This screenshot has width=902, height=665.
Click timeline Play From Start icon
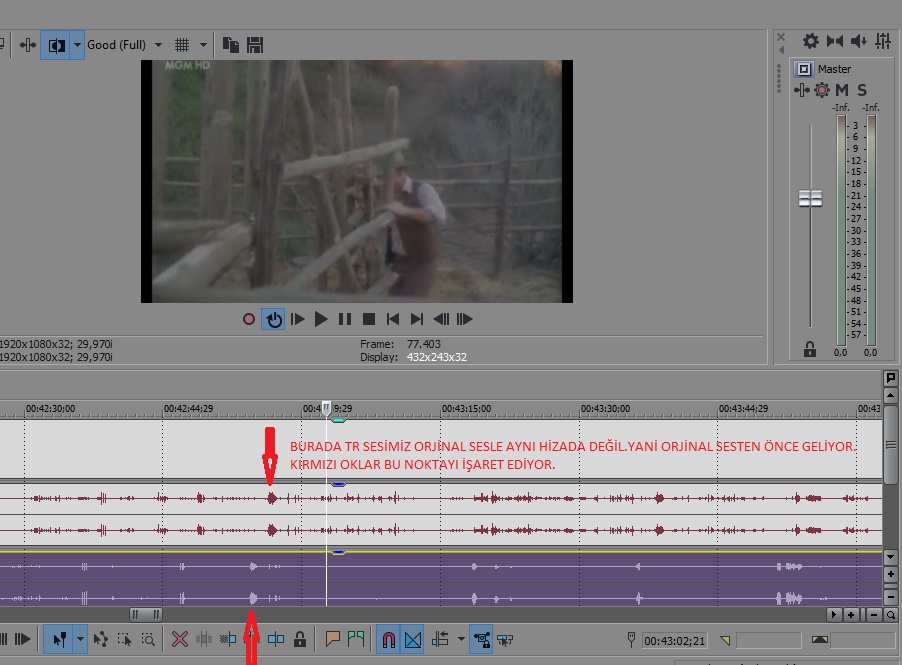pyautogui.click(x=22, y=639)
